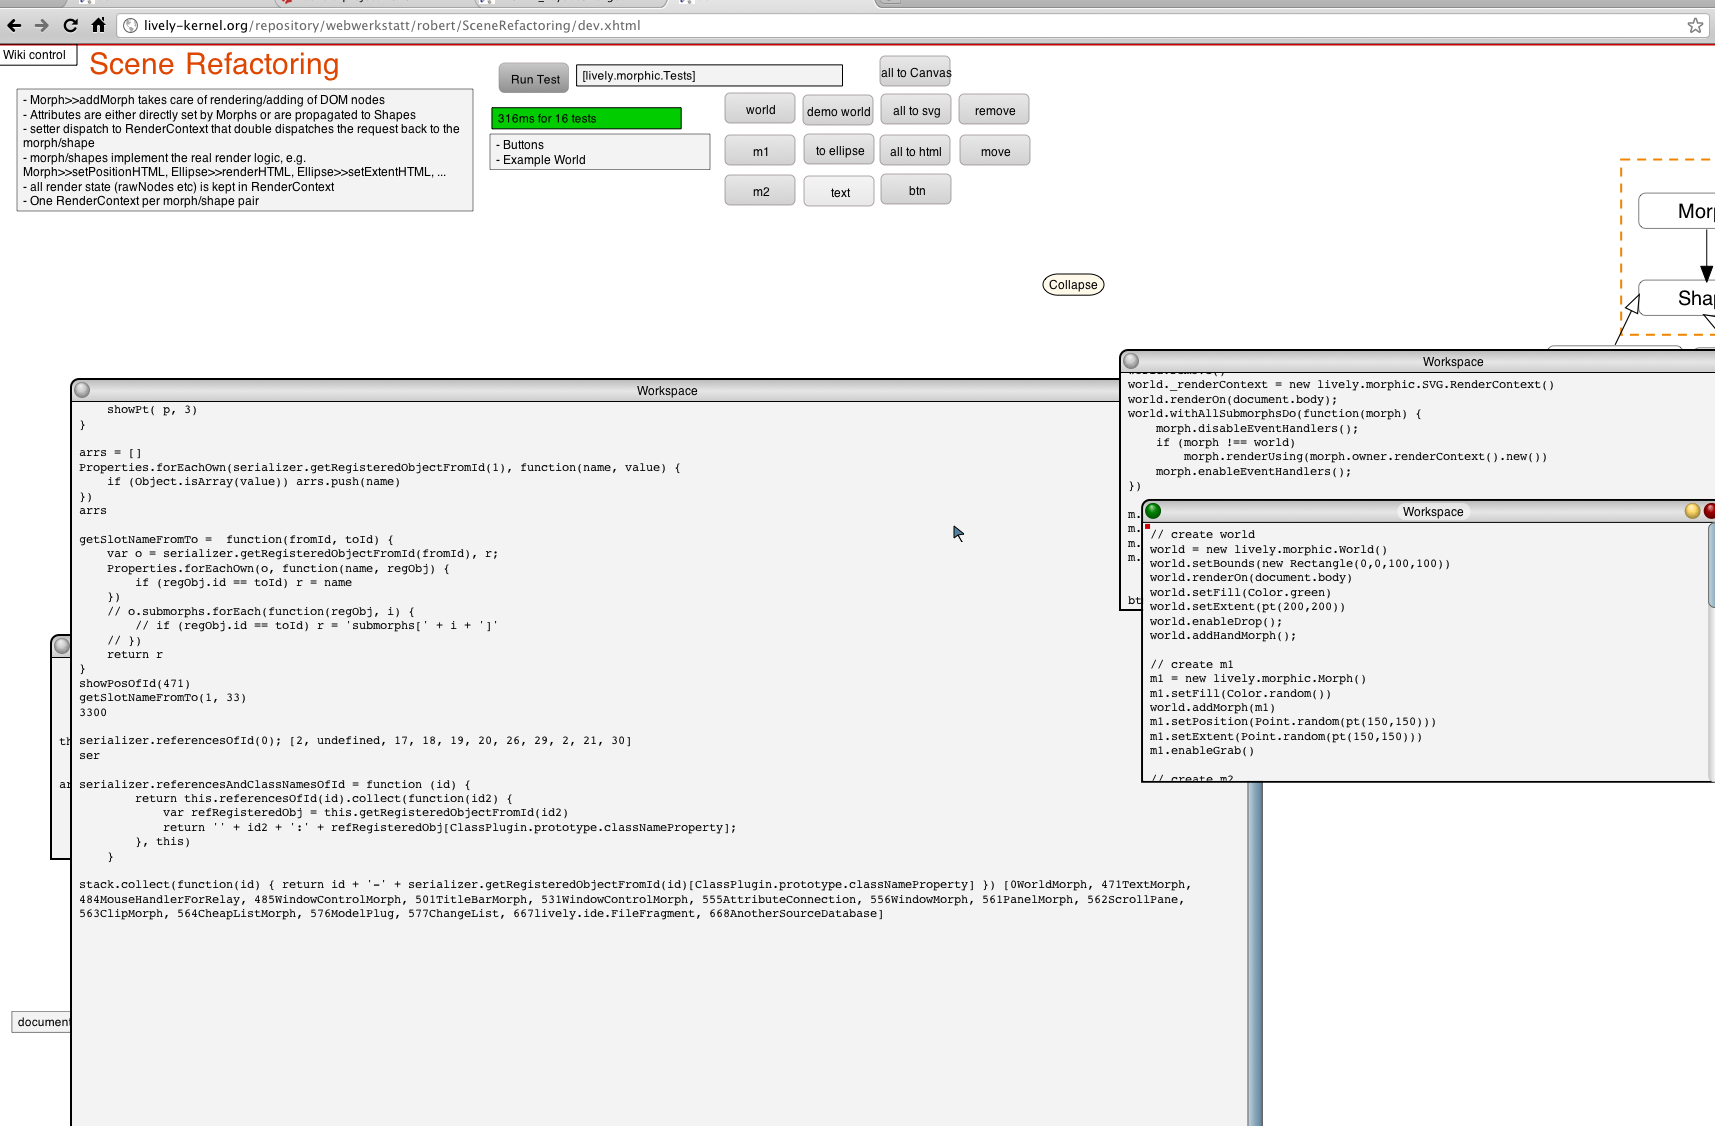This screenshot has width=1715, height=1126.
Task: Click the to ellipse button
Action: 839,151
